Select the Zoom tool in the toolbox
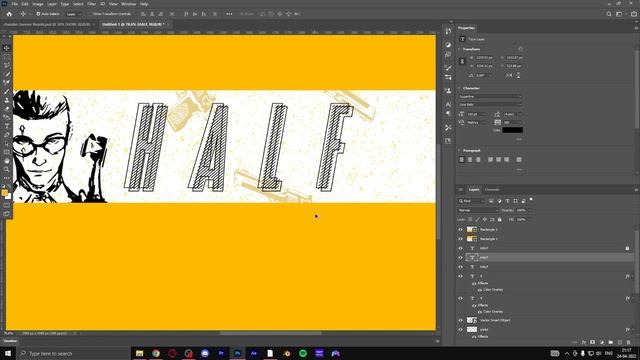 (x=7, y=169)
